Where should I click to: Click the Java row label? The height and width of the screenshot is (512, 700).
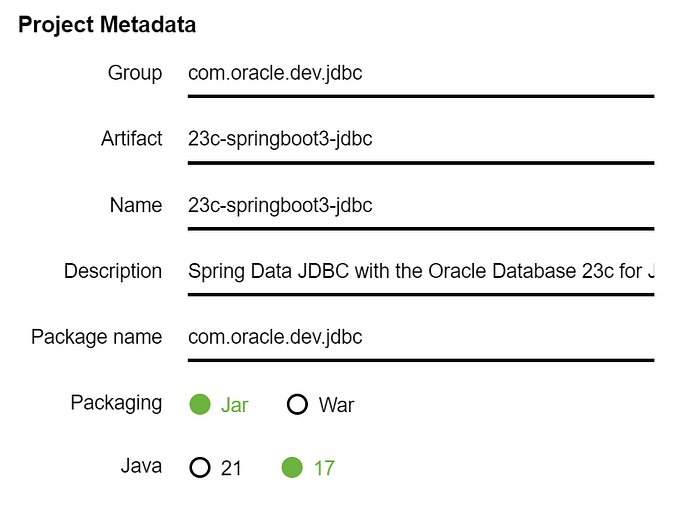[141, 466]
